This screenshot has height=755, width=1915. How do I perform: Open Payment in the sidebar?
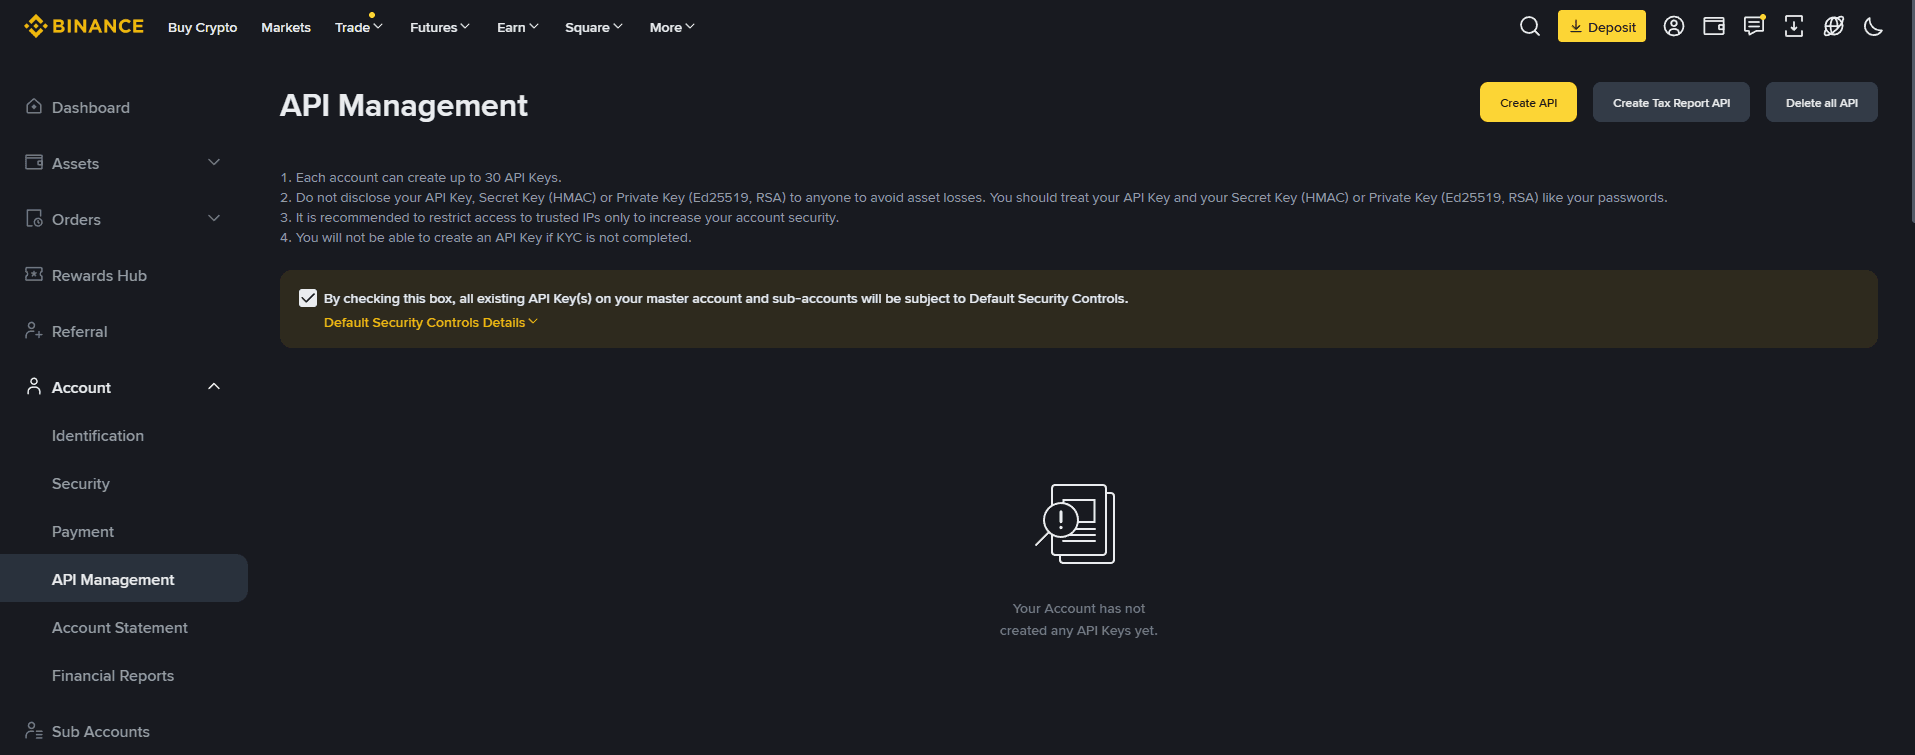coord(83,531)
